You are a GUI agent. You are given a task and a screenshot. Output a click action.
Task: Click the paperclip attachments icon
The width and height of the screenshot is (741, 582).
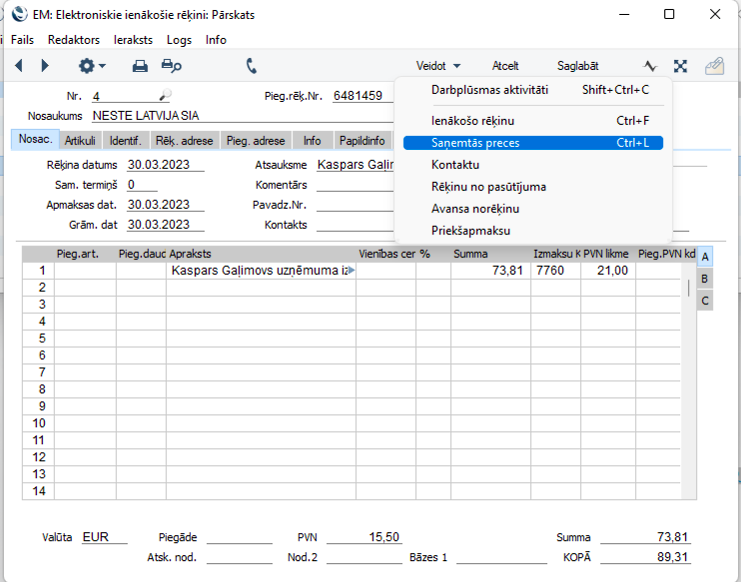(714, 66)
